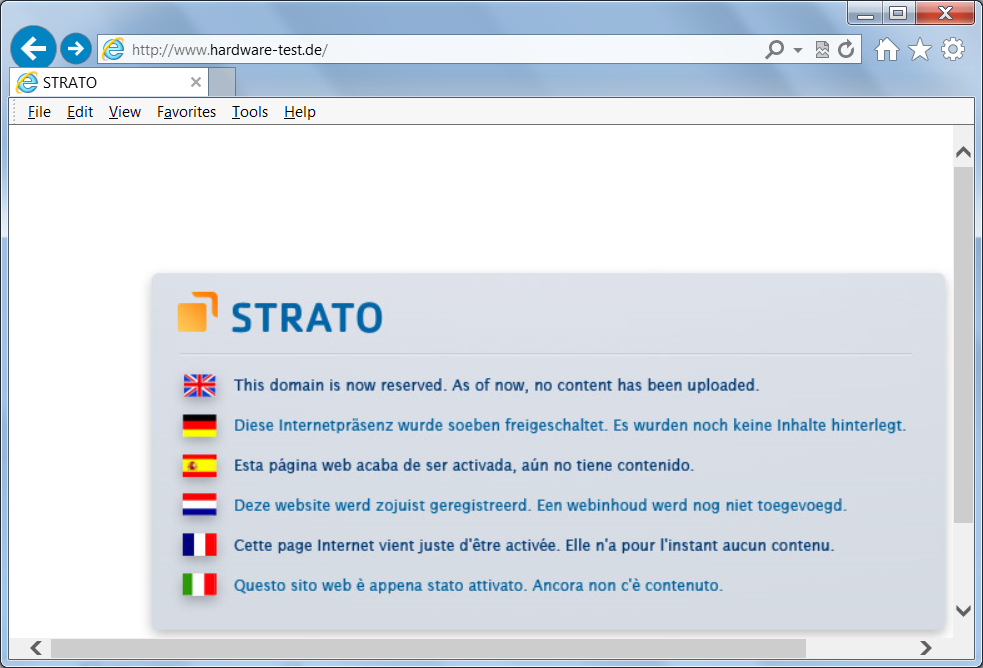983x668 pixels.
Task: Click the search magnifier in address bar
Action: pyautogui.click(x=775, y=49)
